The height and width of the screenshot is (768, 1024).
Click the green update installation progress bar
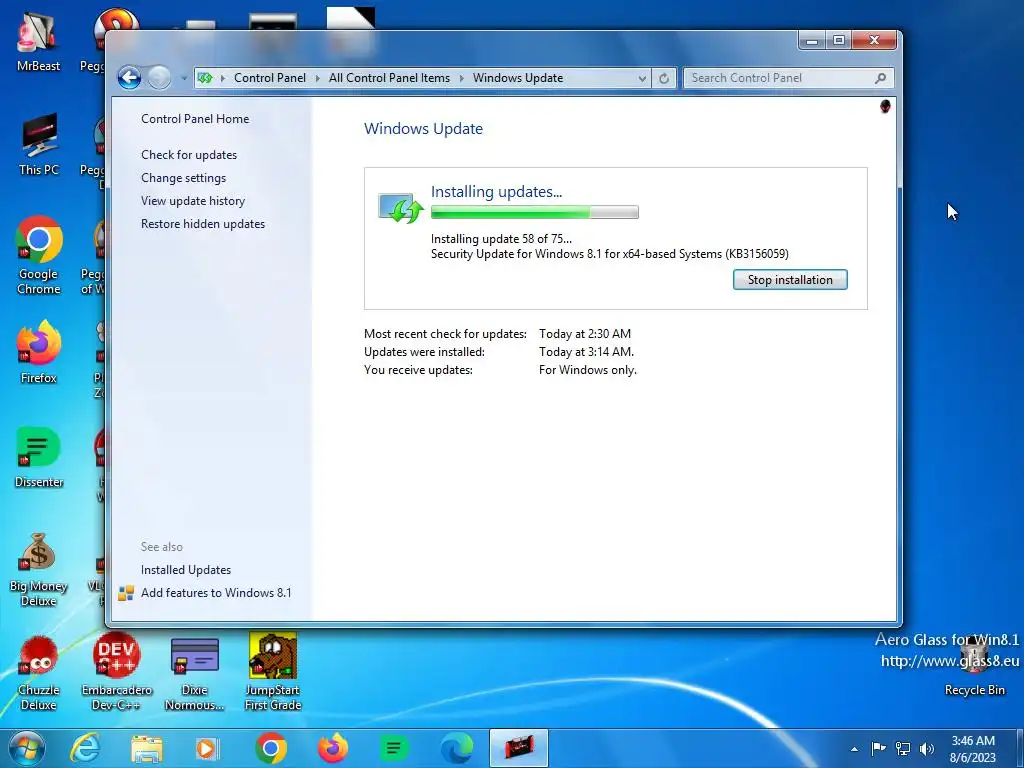pos(534,212)
